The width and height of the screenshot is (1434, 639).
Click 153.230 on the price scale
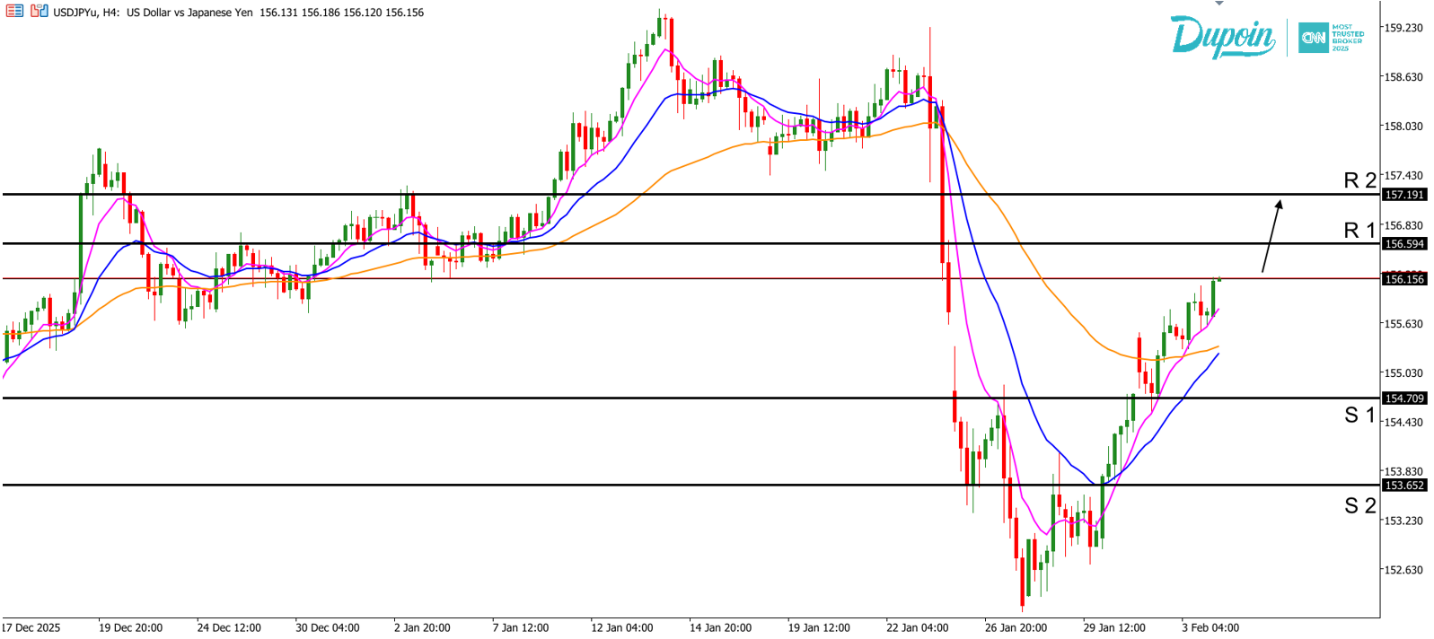pyautogui.click(x=1403, y=520)
